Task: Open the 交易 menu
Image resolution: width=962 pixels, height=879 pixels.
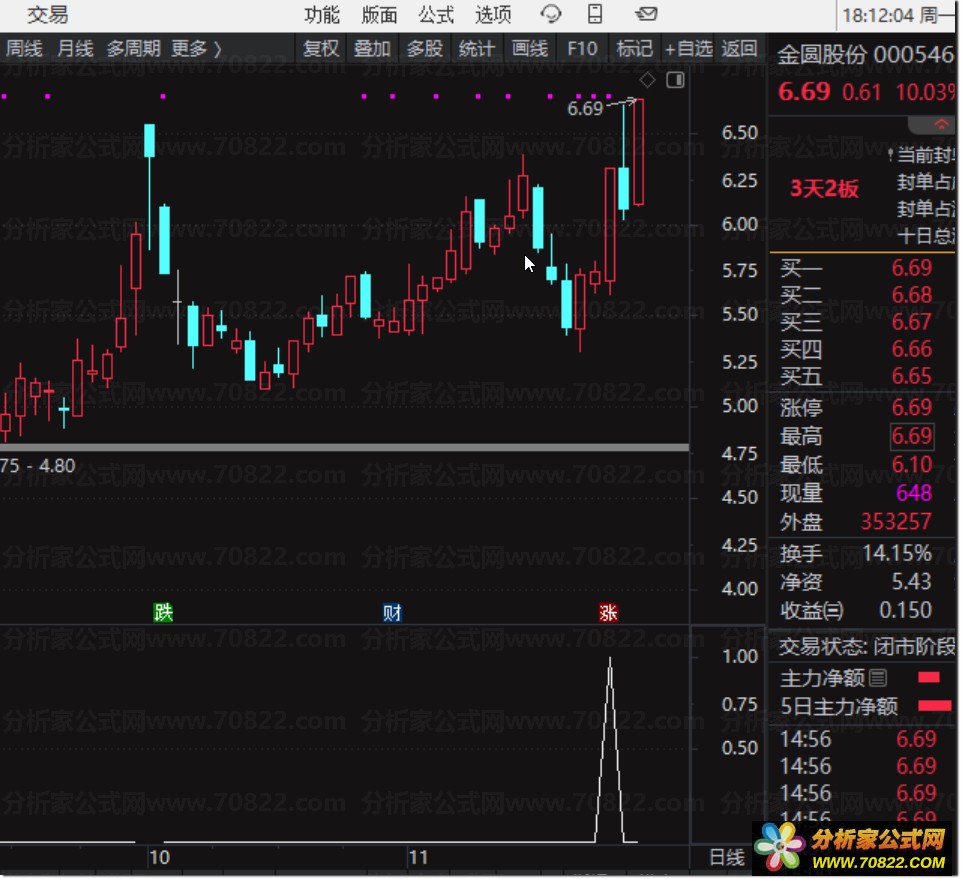Action: [47, 14]
